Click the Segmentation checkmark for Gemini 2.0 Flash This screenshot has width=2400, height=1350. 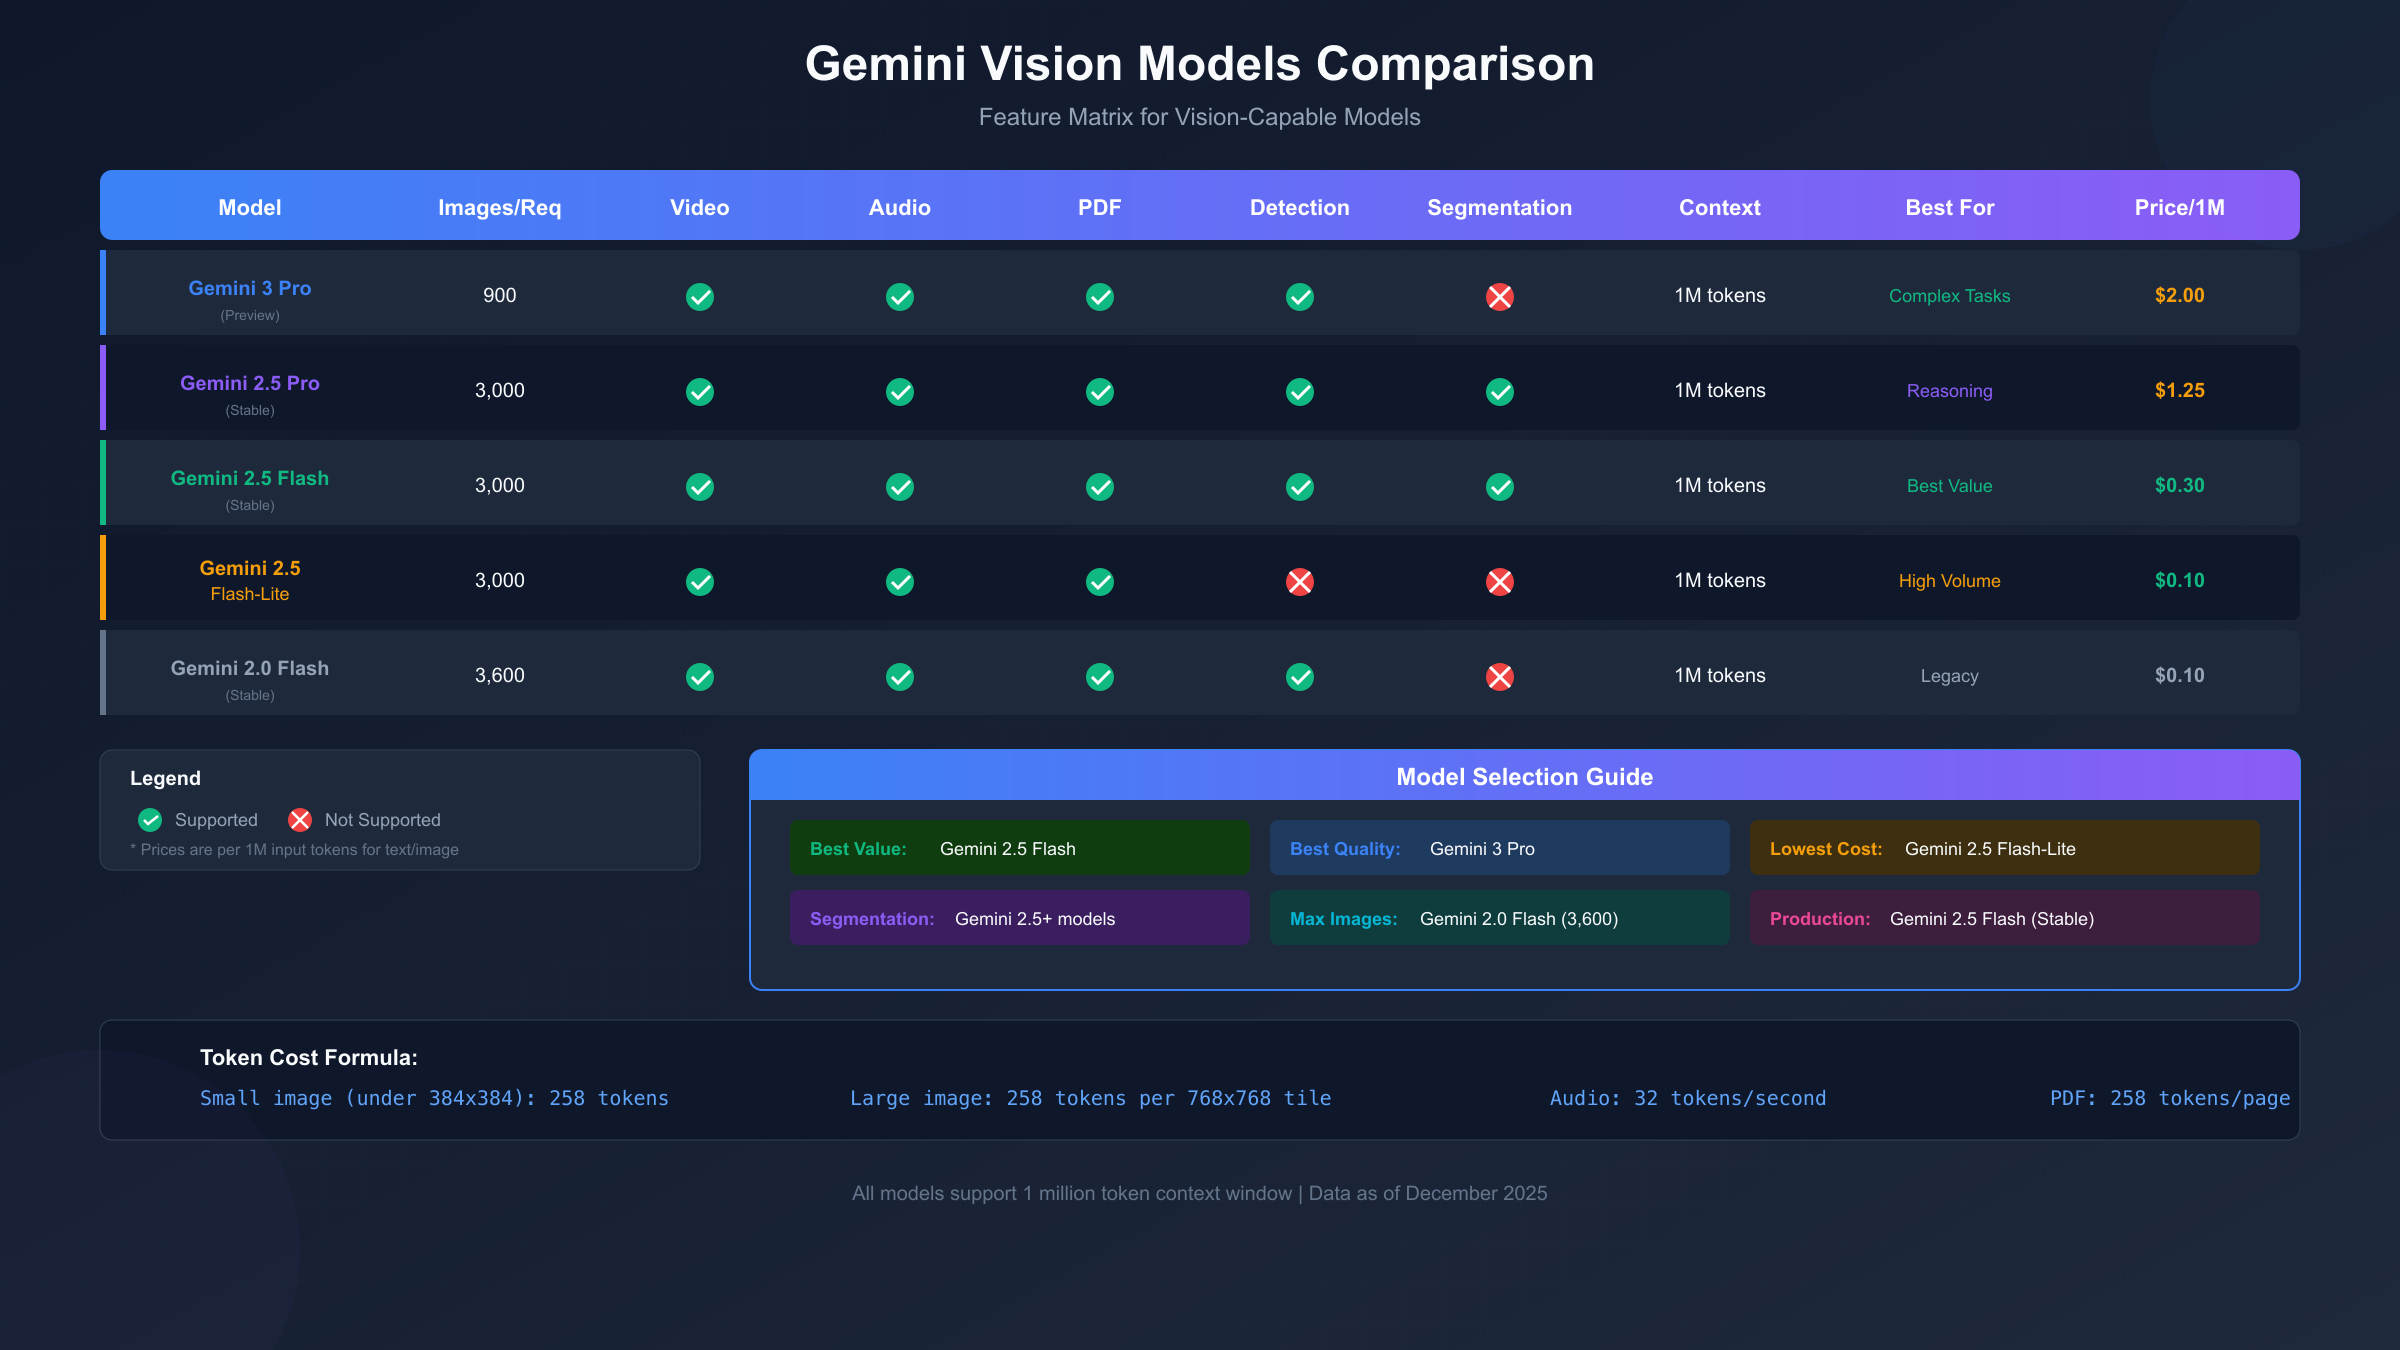(x=1499, y=676)
